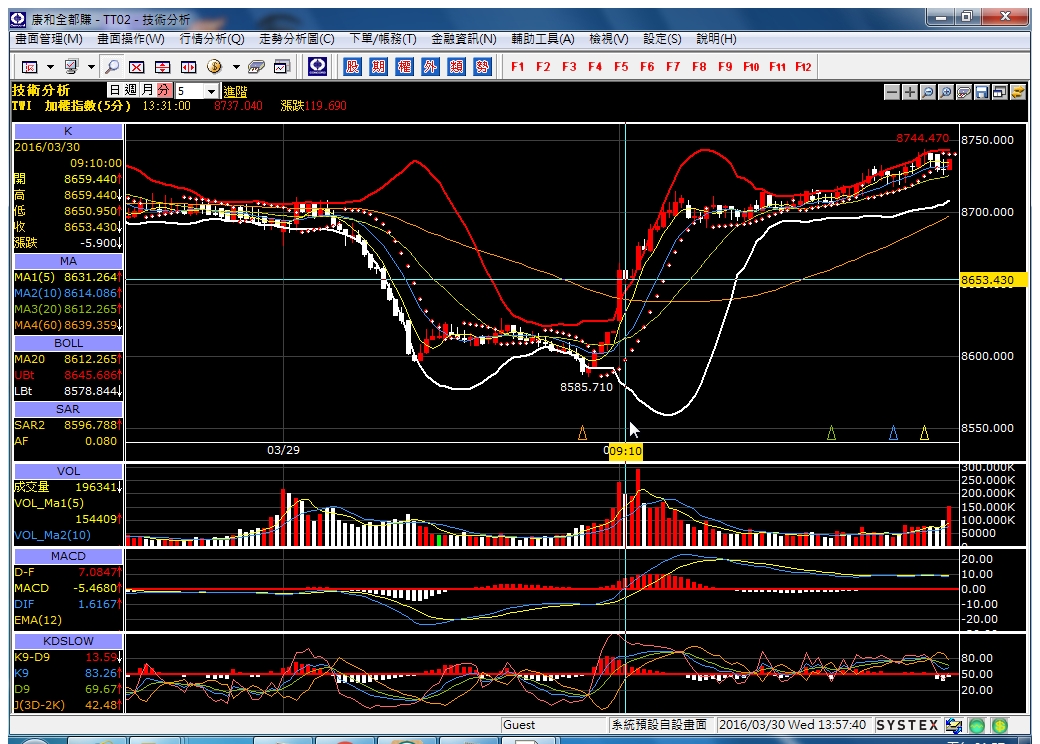
Task: Click the gold dollar coin icon
Action: tap(214, 66)
